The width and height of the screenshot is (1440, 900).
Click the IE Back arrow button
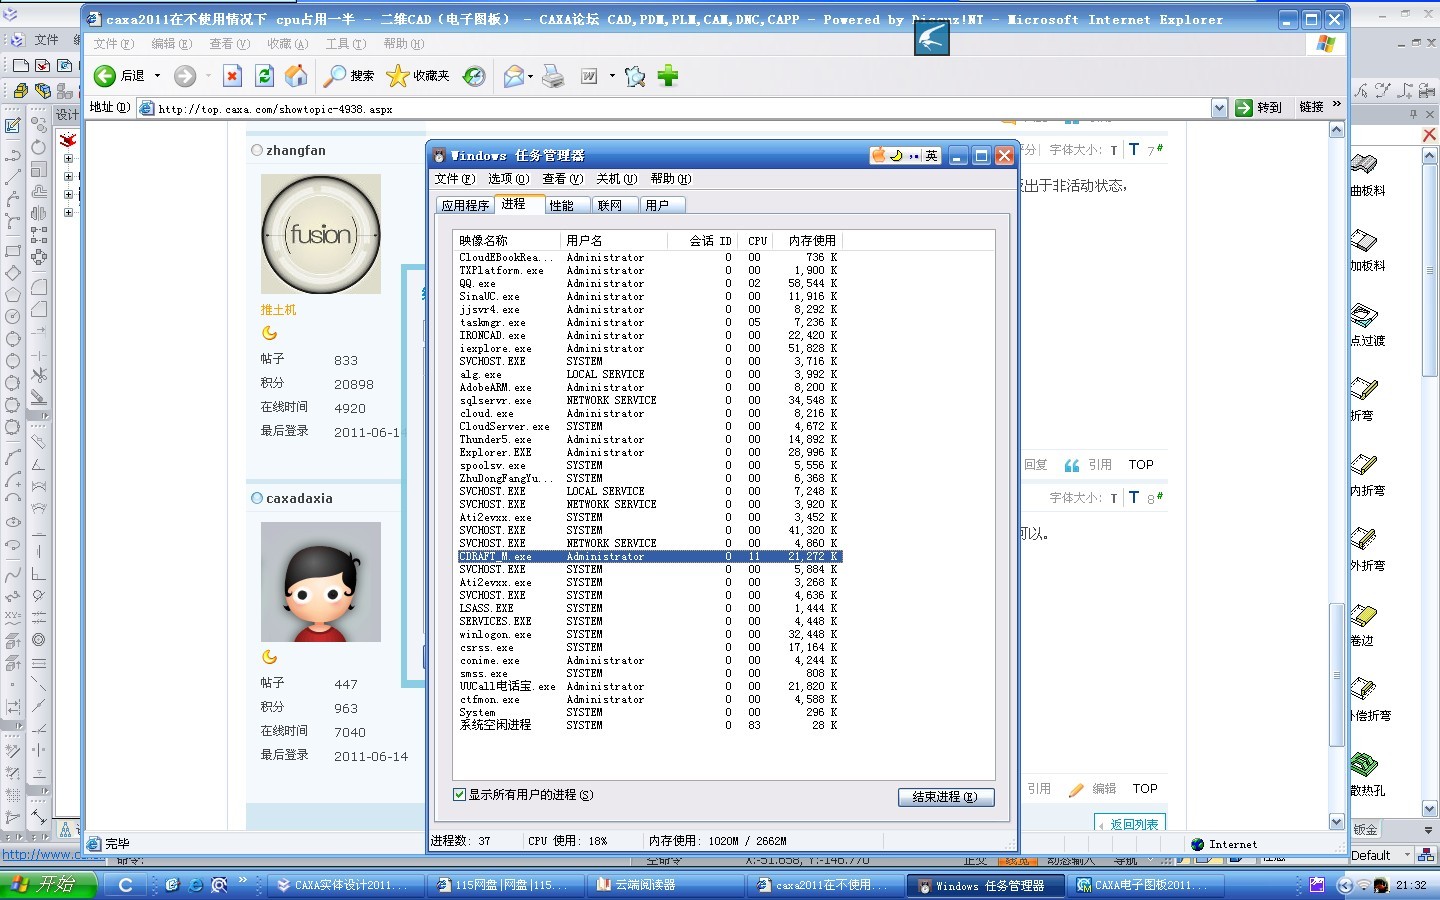tap(105, 76)
